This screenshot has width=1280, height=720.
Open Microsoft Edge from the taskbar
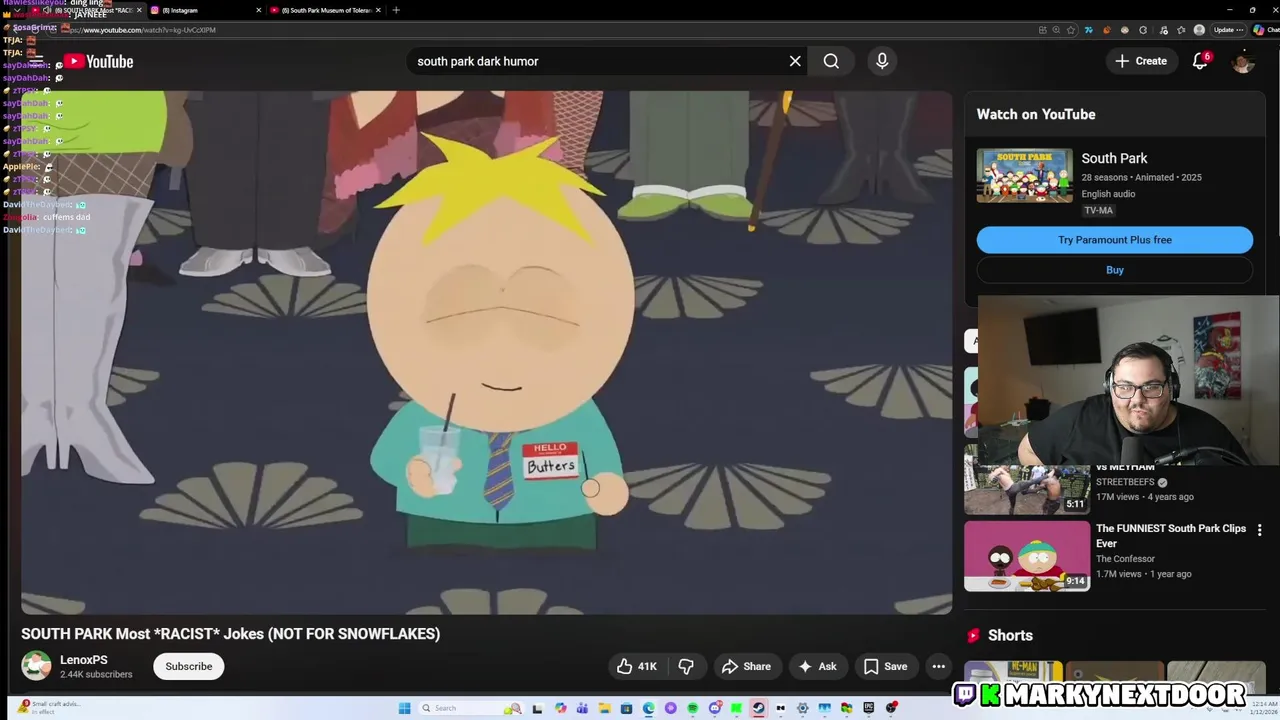[648, 708]
